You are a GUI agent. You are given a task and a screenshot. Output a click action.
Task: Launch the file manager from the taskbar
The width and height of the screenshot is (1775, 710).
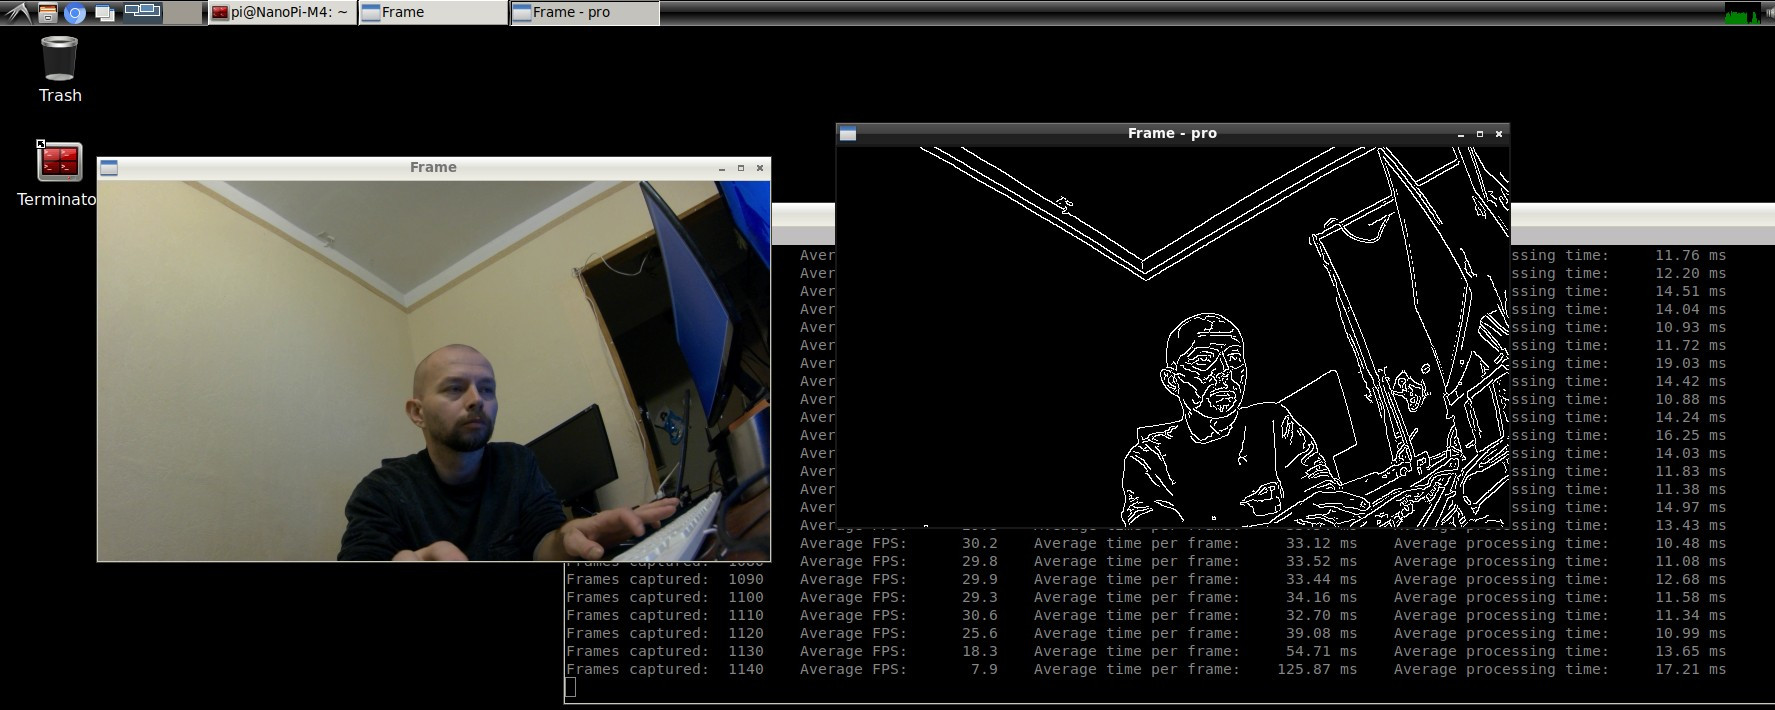47,13
